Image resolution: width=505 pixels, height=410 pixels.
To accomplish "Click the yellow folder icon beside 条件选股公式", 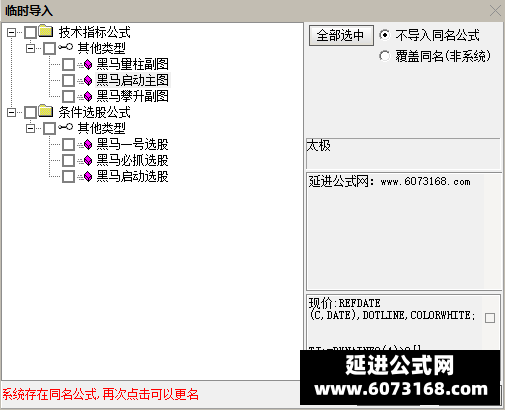I will [46, 111].
